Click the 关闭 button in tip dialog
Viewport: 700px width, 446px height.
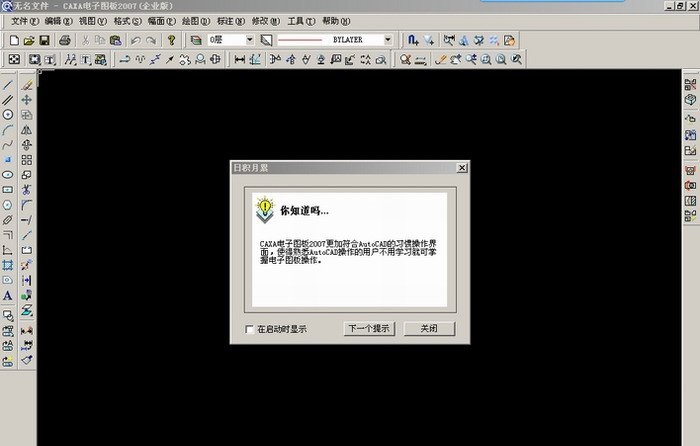pos(429,329)
